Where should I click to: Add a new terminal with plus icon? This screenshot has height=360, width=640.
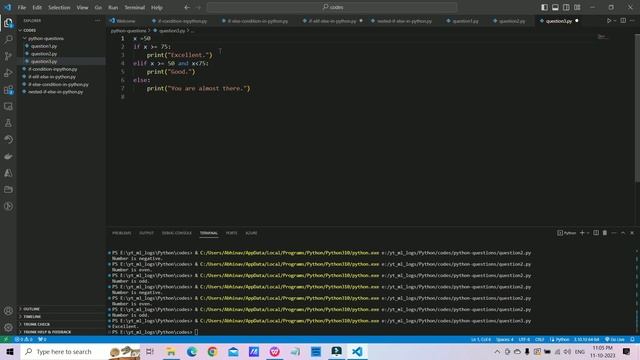coord(582,233)
